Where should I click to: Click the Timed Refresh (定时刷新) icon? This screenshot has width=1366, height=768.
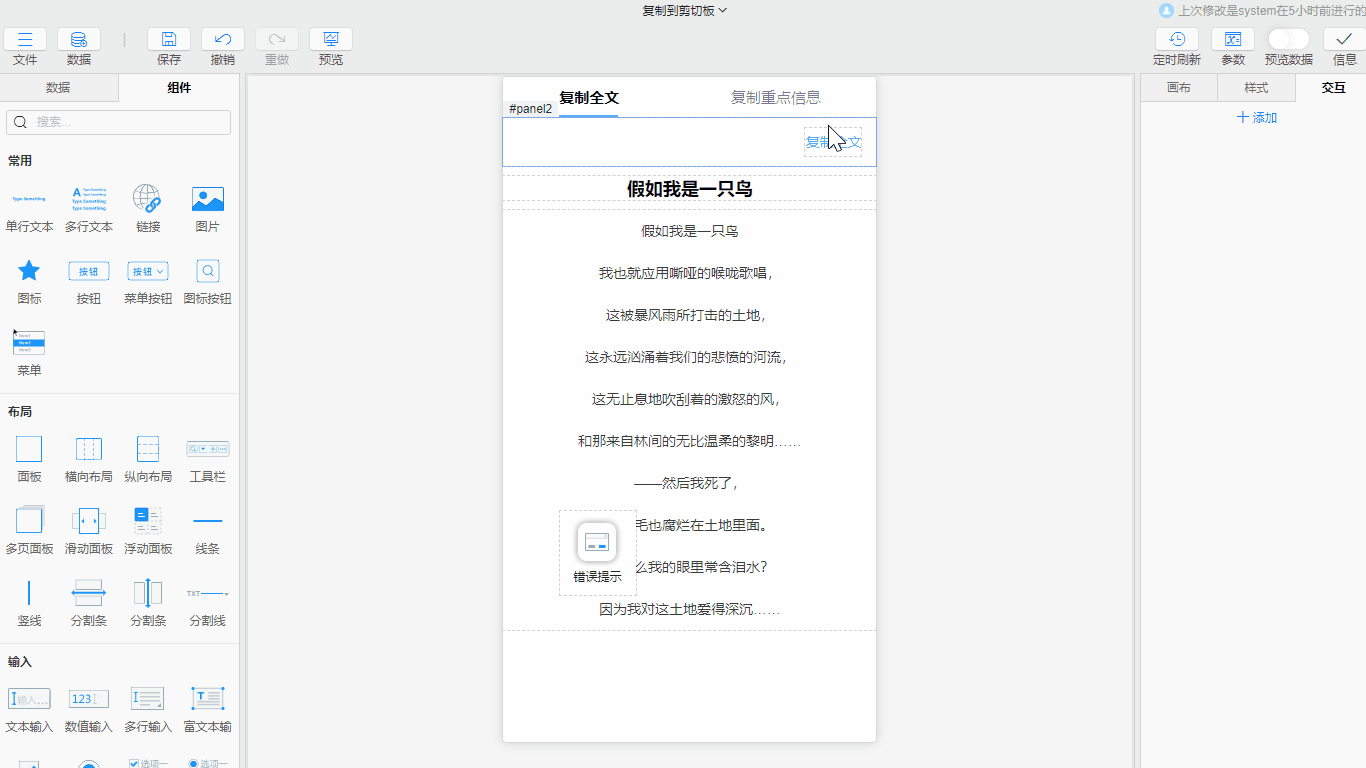[1177, 40]
